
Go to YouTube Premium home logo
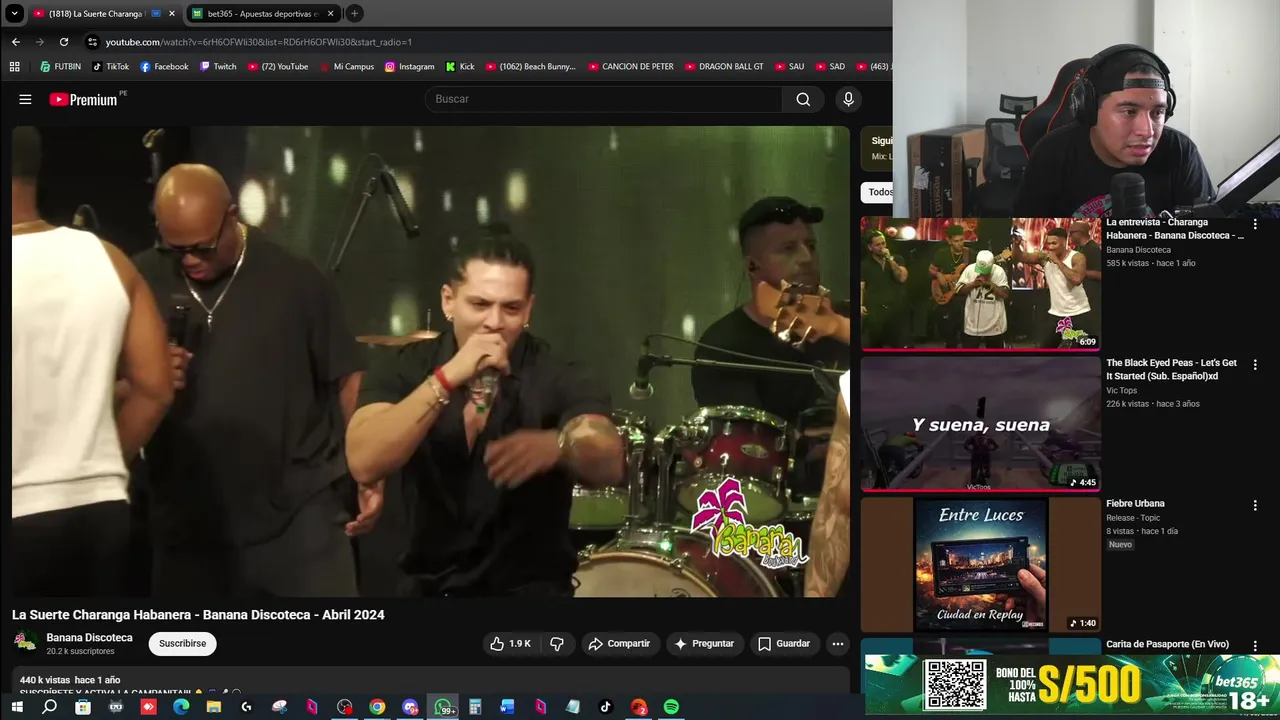(x=85, y=99)
